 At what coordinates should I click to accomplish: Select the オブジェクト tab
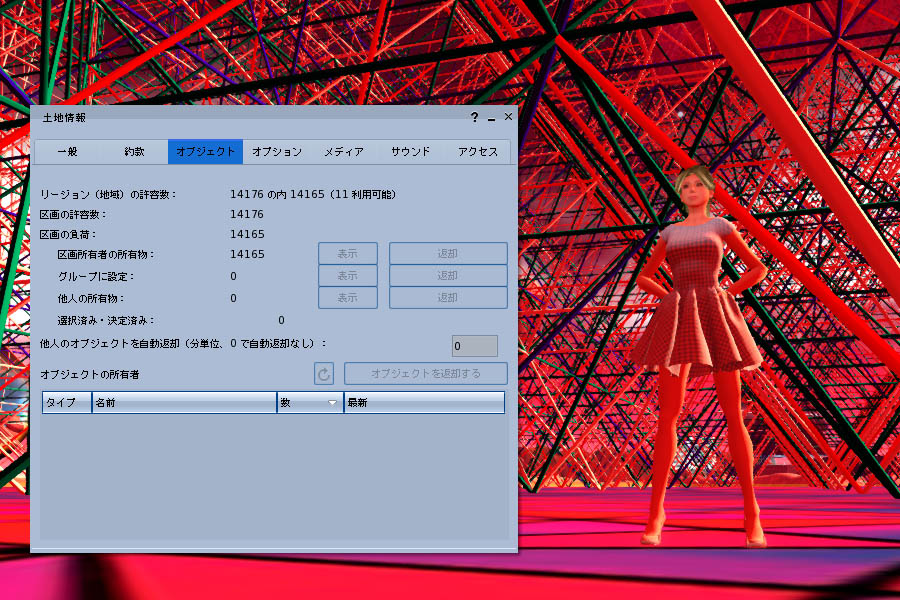pyautogui.click(x=205, y=152)
